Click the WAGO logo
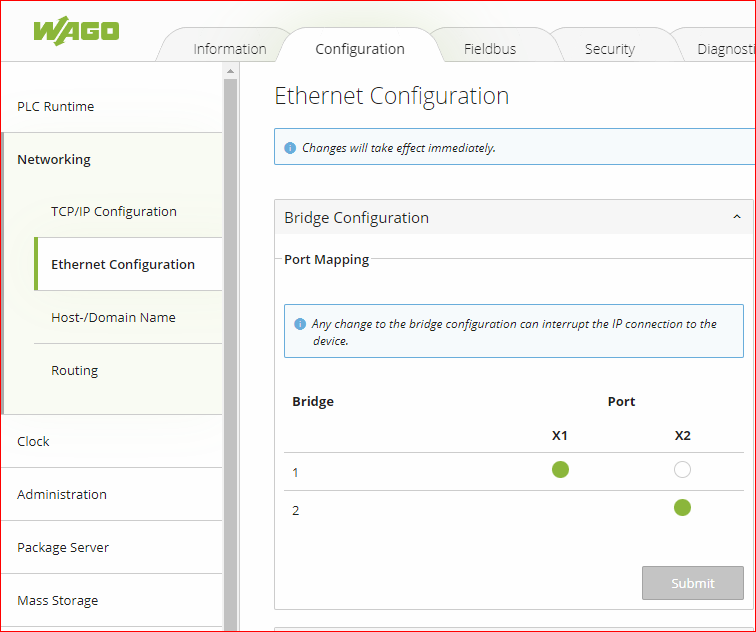 pos(76,30)
